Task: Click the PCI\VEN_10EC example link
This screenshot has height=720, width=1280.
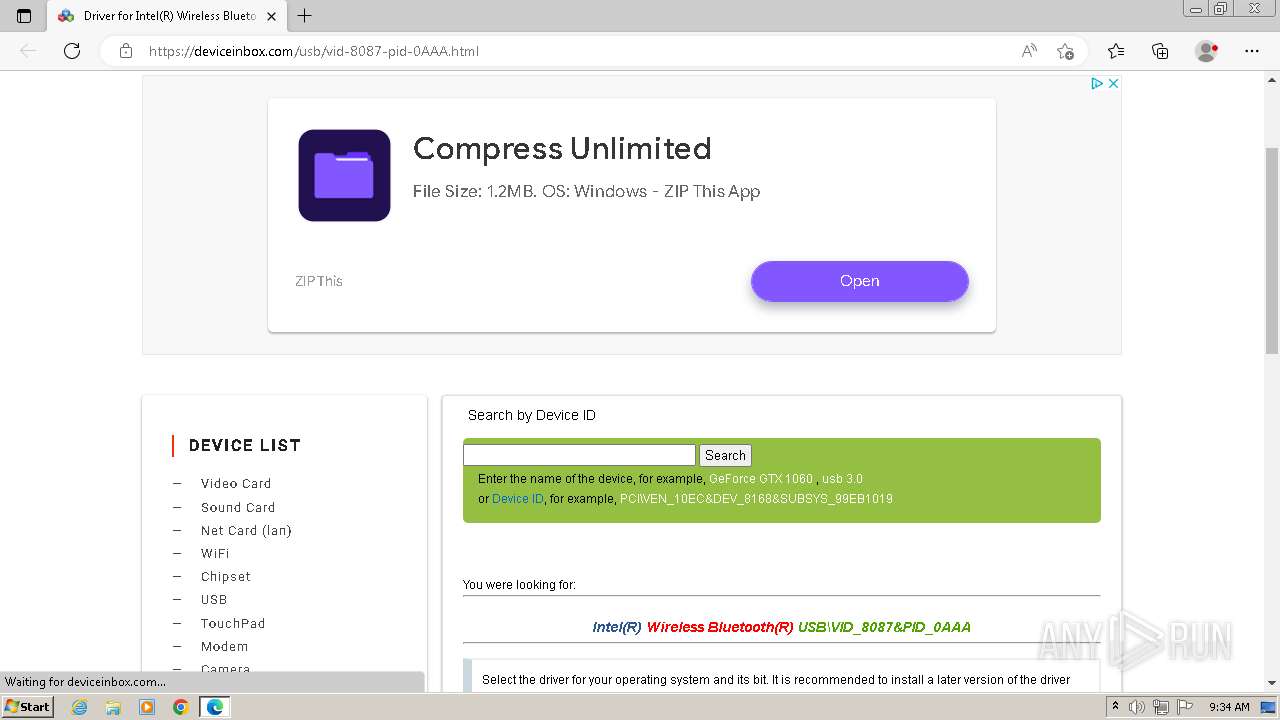Action: click(756, 499)
